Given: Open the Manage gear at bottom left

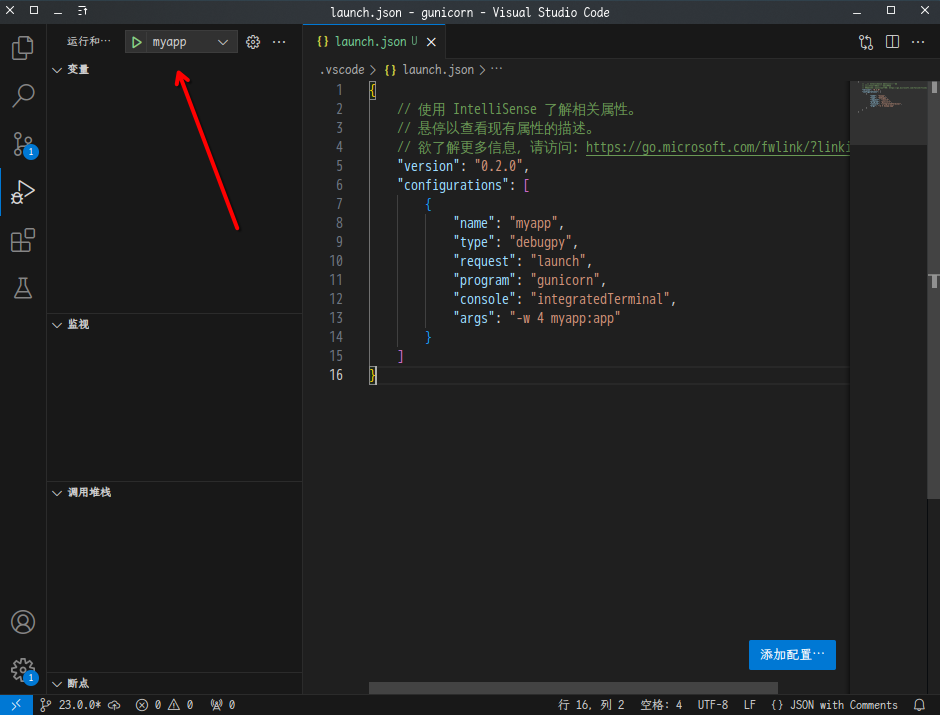Looking at the screenshot, I should tap(22, 669).
